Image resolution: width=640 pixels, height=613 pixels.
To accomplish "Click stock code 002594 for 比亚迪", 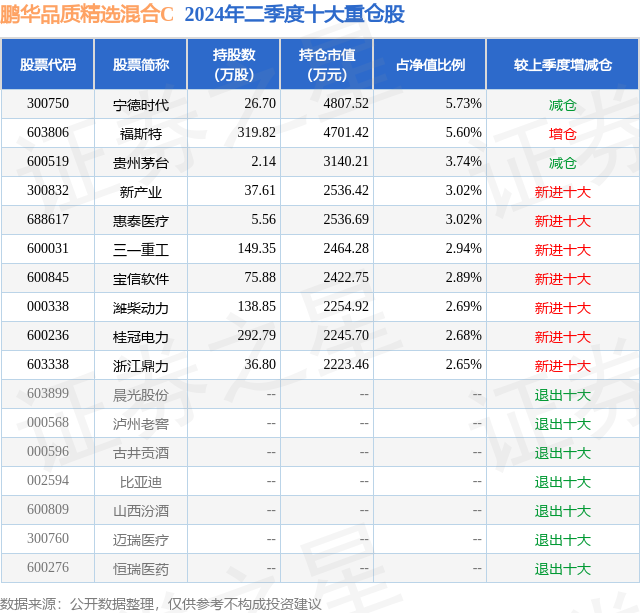I will (x=48, y=480).
